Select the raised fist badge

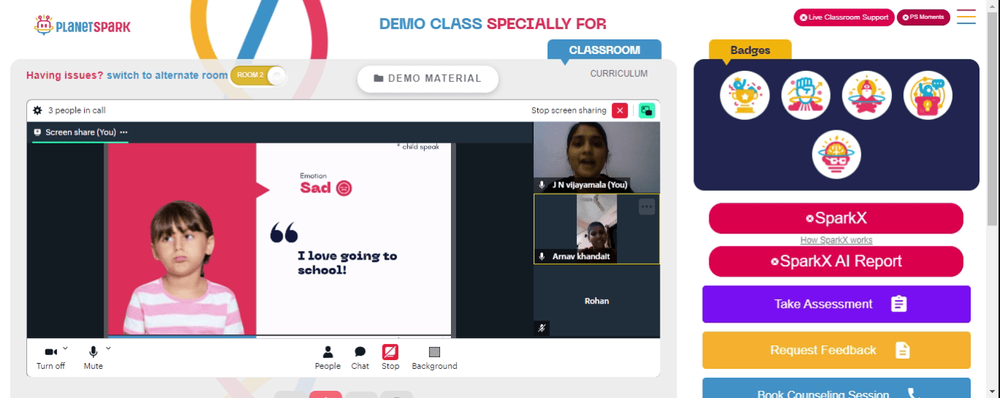(x=805, y=95)
